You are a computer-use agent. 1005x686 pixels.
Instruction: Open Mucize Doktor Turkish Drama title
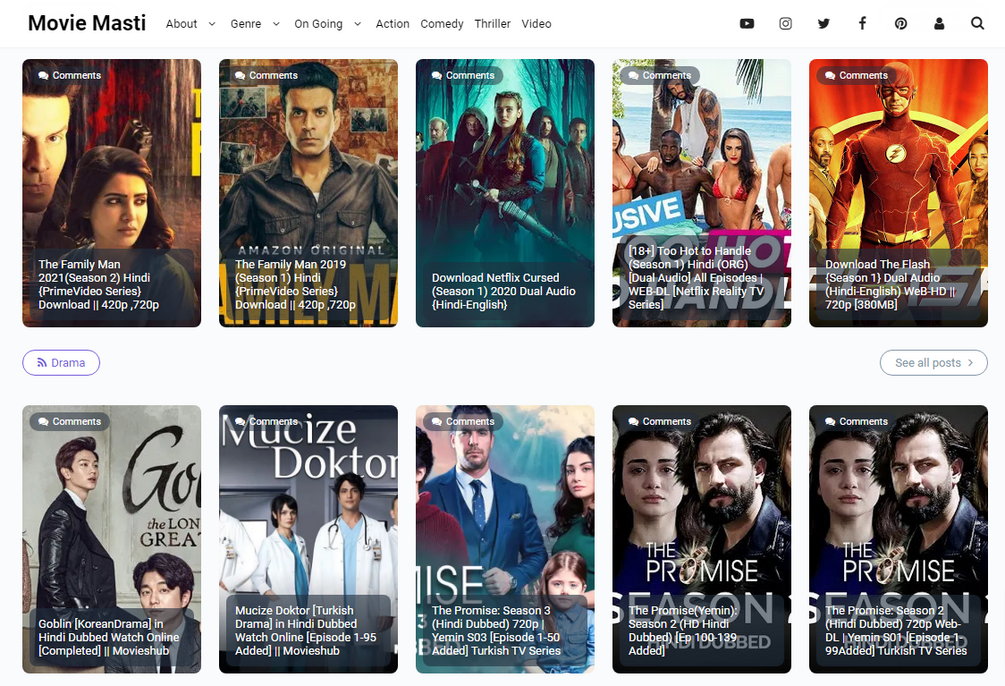pos(306,630)
